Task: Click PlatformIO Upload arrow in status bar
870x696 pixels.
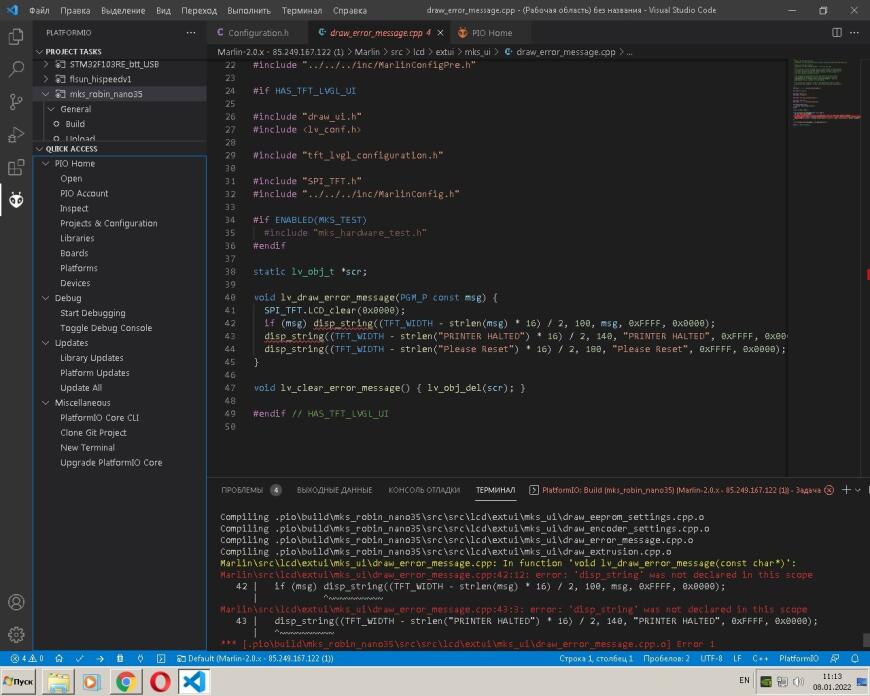Action: click(100, 658)
